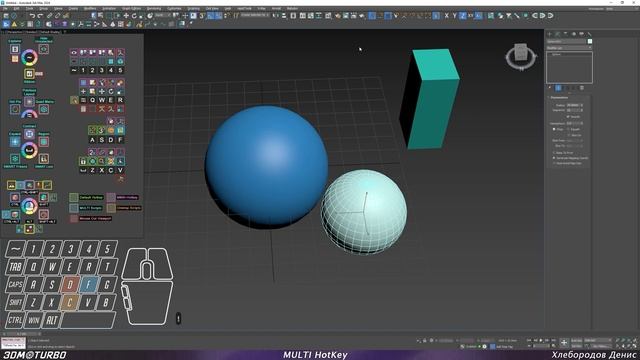Toggle Generate Mapping Coords checkbox
The image size is (640, 360).
(554, 158)
